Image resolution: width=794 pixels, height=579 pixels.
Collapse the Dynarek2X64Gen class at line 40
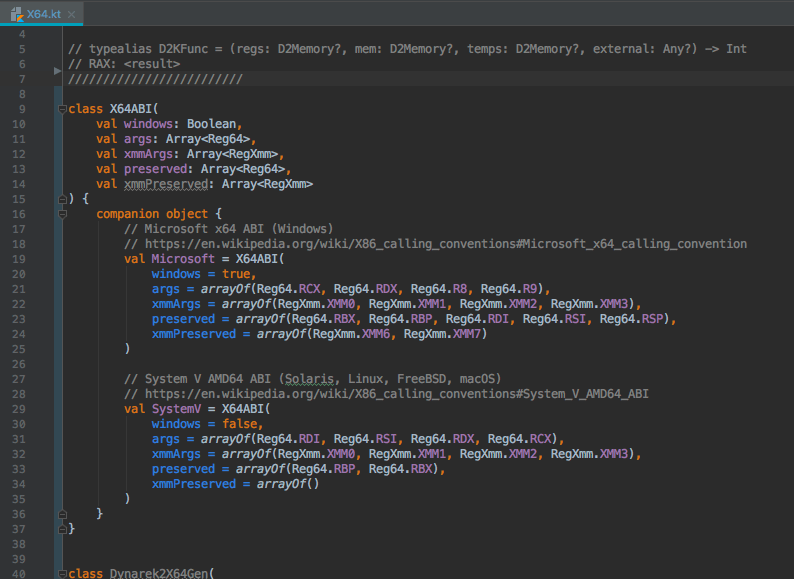(x=62, y=574)
